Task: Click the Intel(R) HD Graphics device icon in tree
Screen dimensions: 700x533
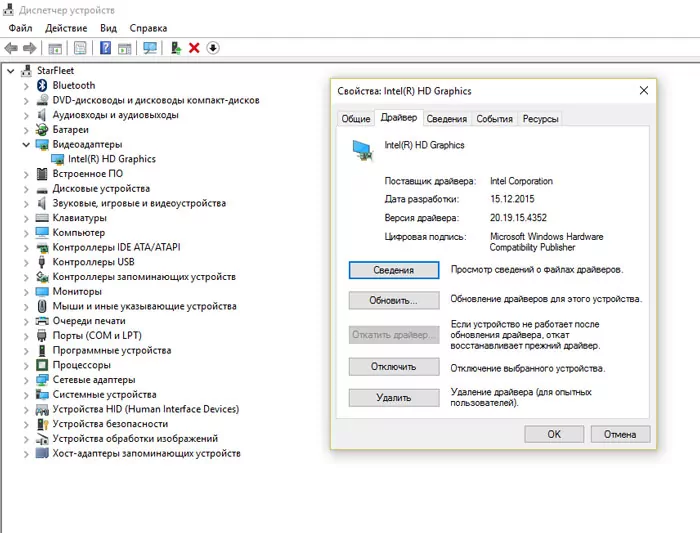Action: point(58,159)
